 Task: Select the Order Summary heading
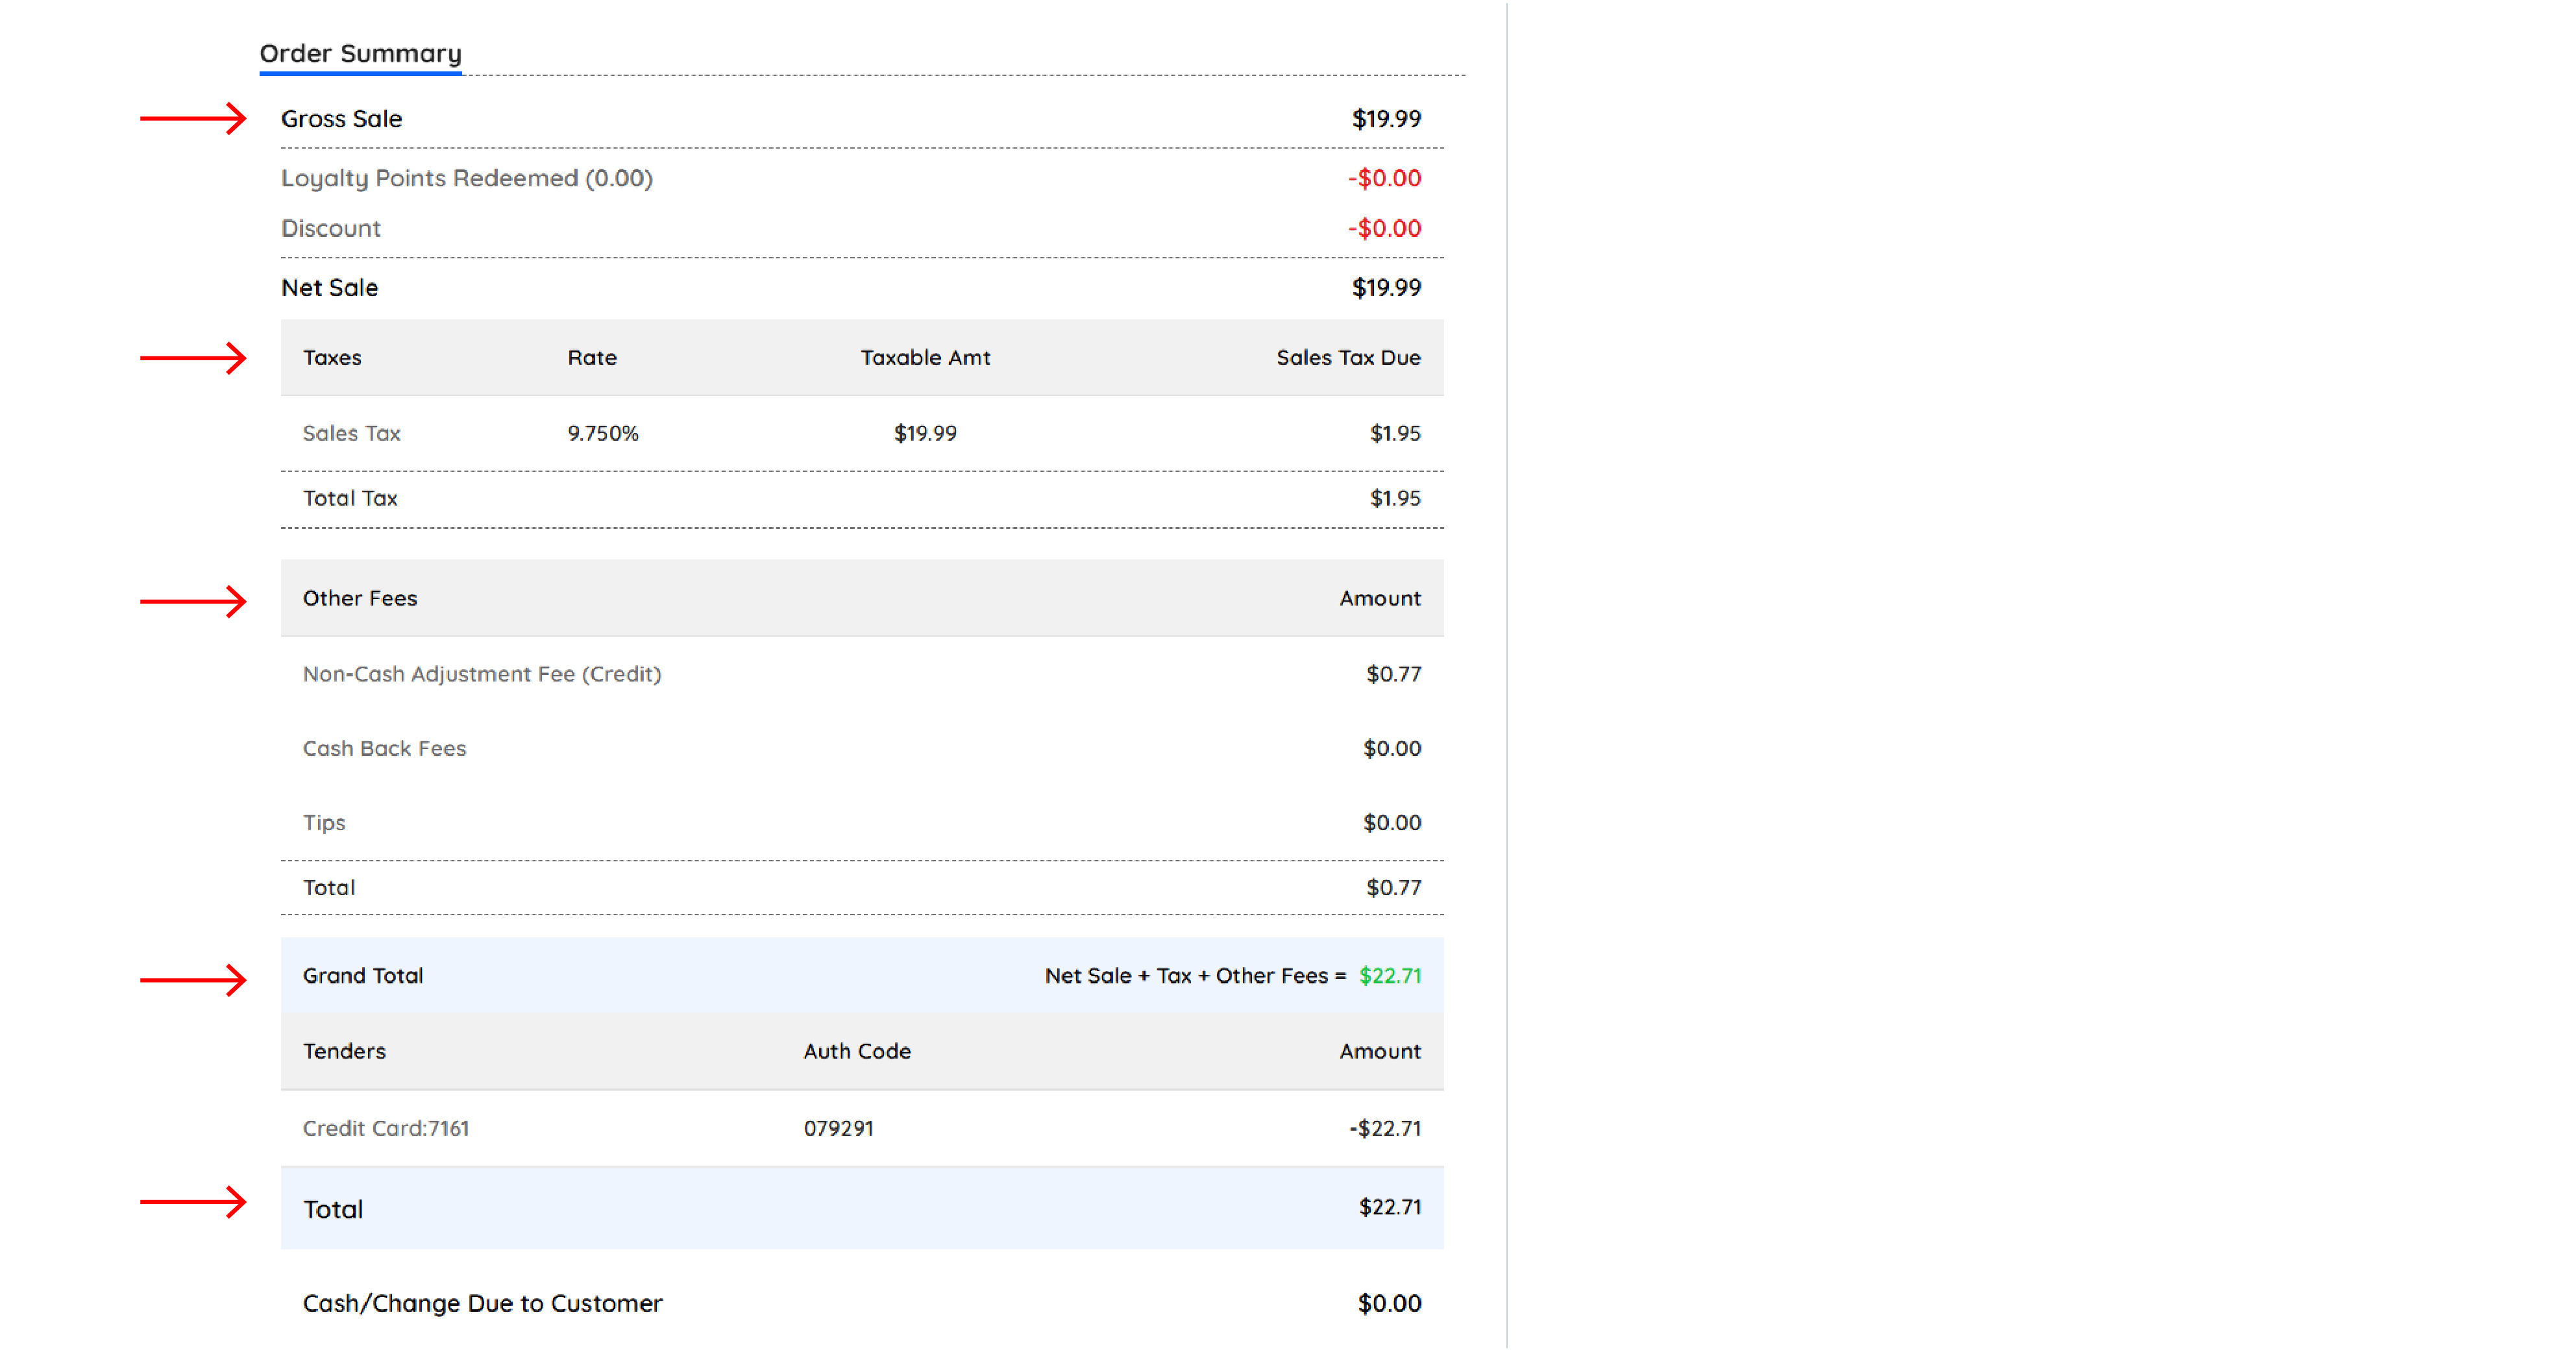click(x=360, y=53)
